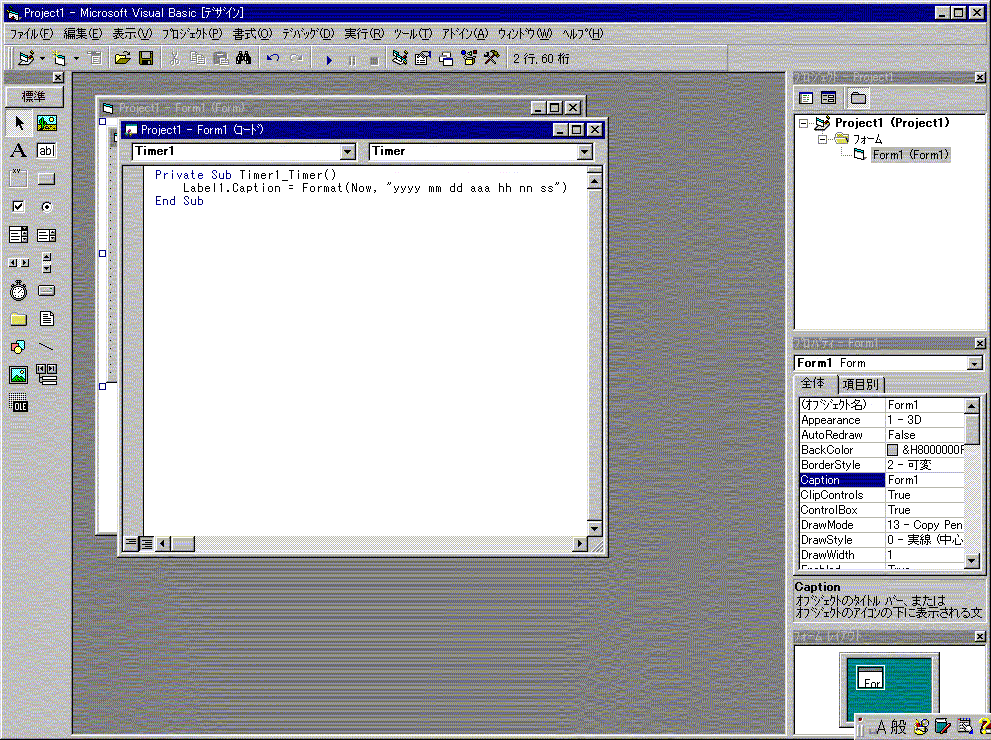Select the Image control tool
Viewport: 991px width, 740px height.
pyautogui.click(x=19, y=375)
